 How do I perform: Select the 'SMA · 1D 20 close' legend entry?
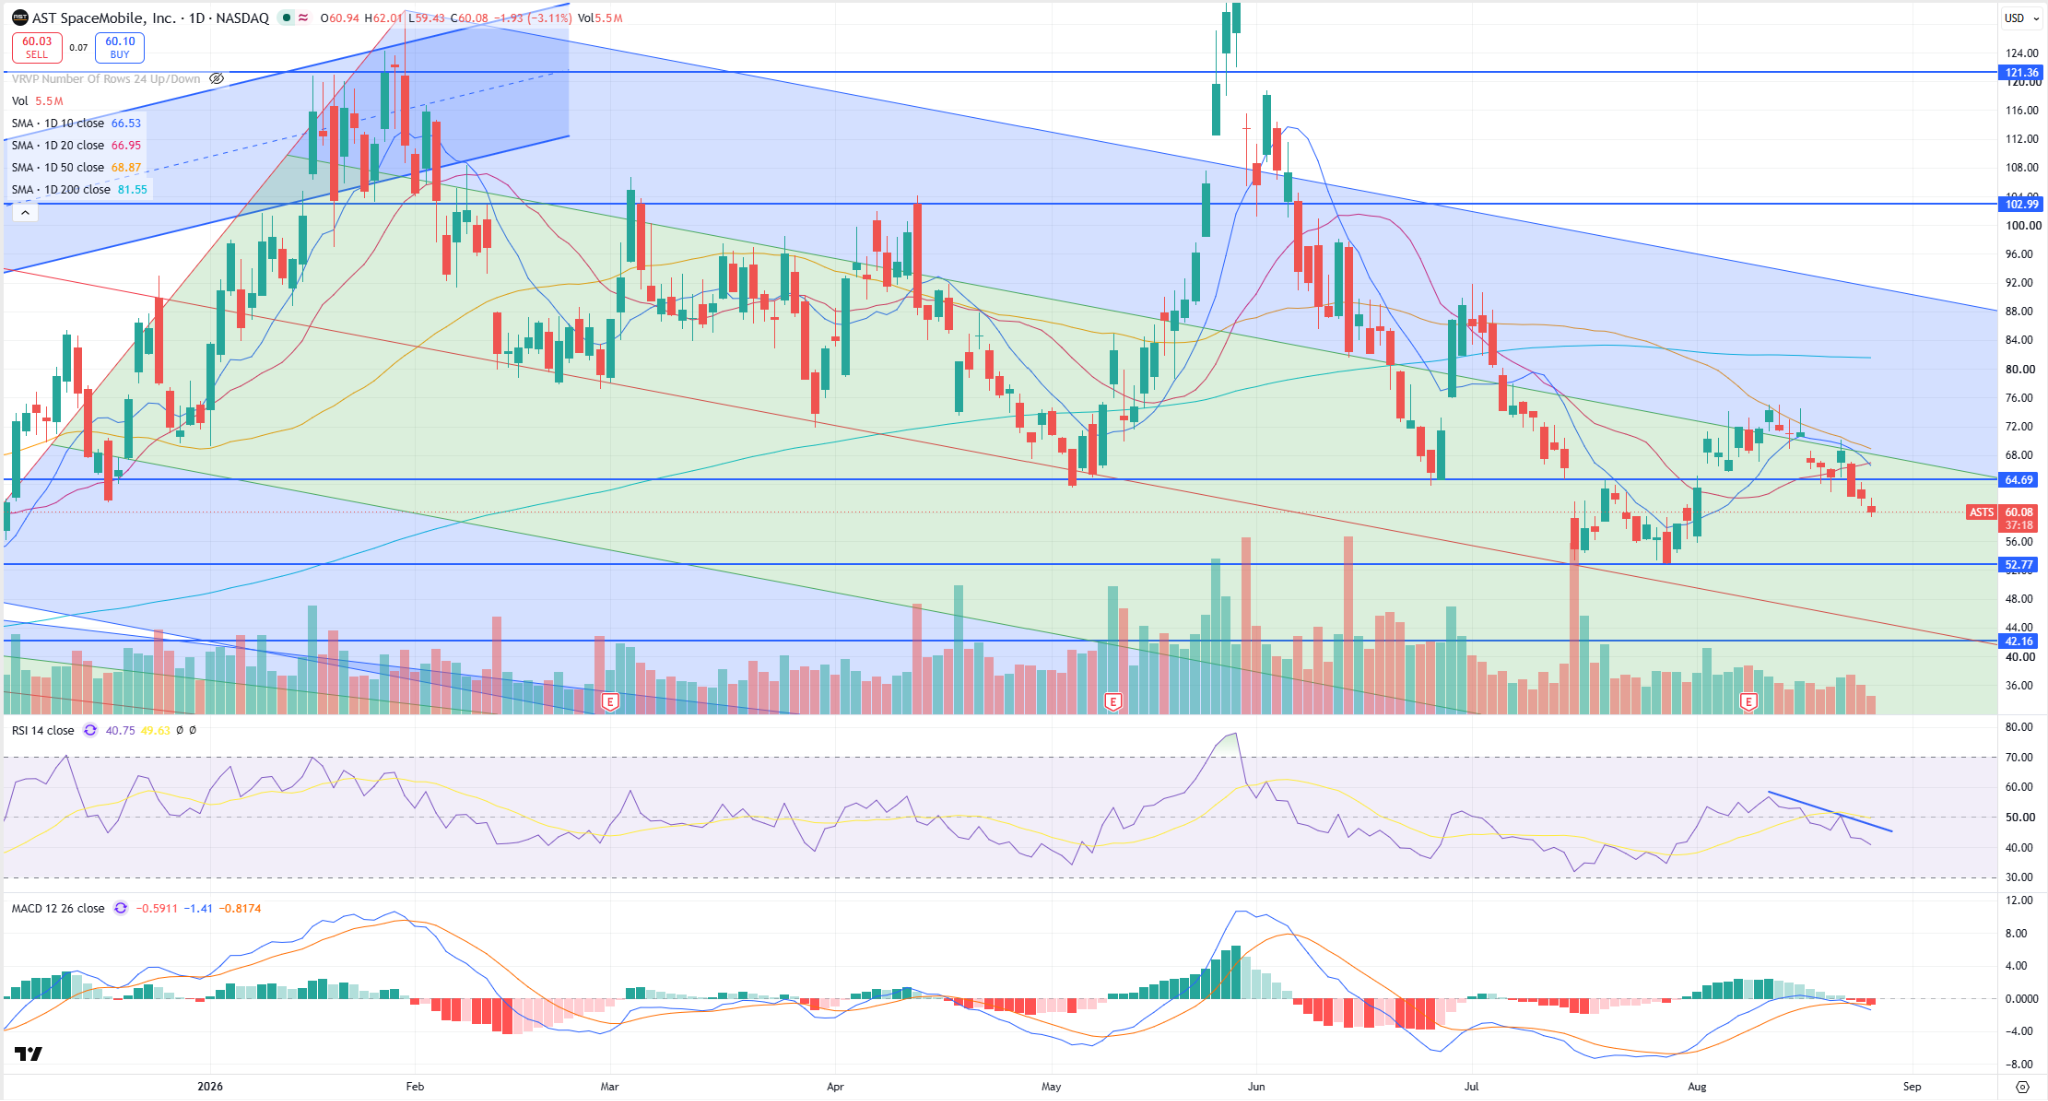[58, 145]
